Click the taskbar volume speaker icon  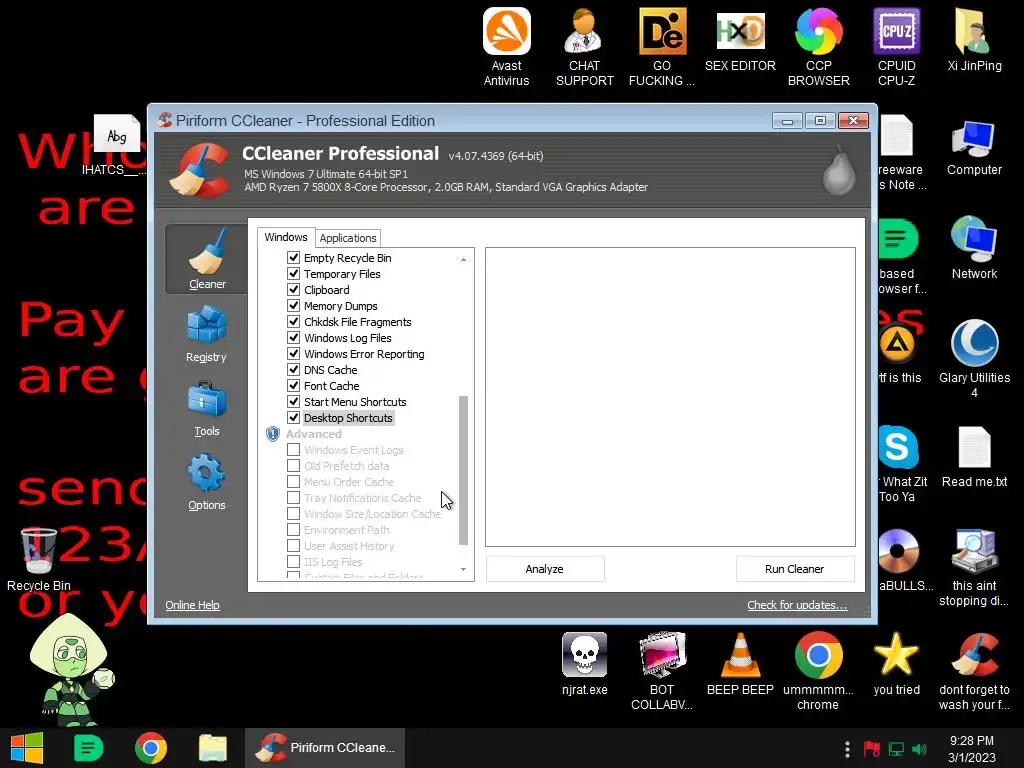tap(920, 749)
